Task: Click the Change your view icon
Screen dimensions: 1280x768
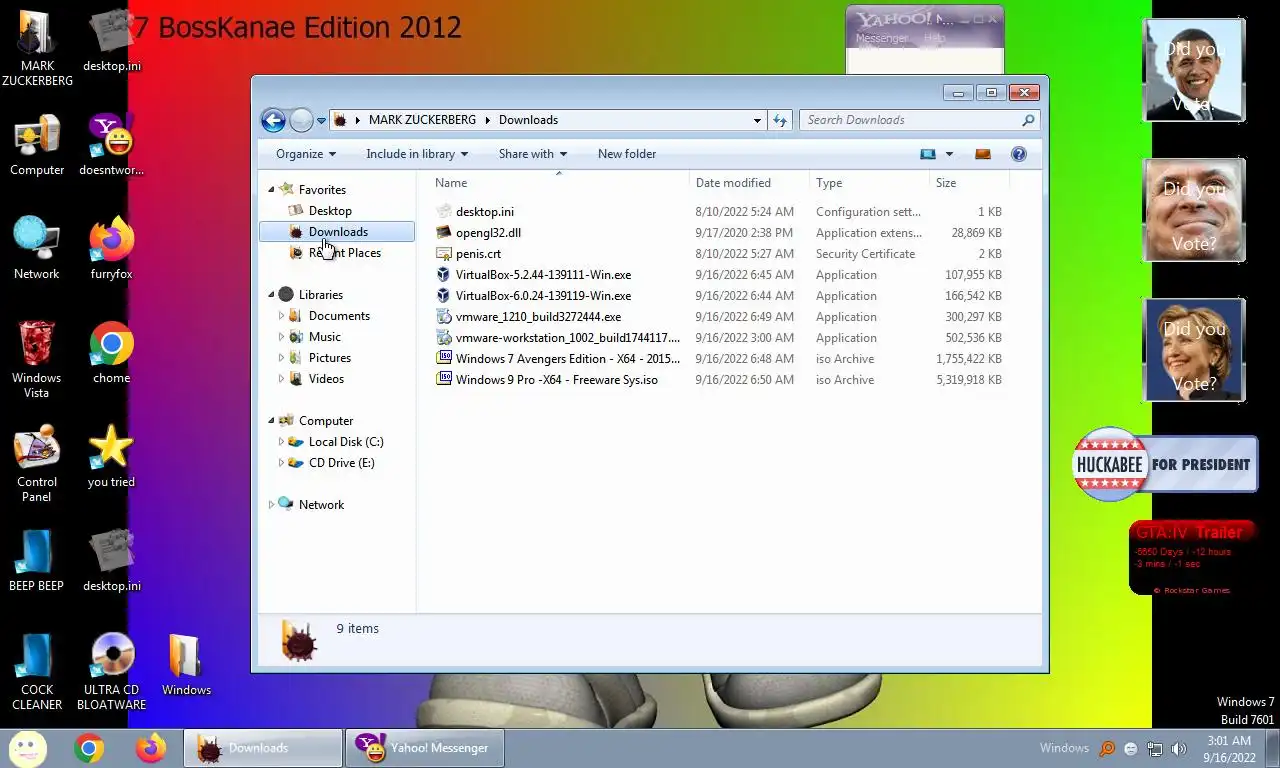Action: click(928, 154)
